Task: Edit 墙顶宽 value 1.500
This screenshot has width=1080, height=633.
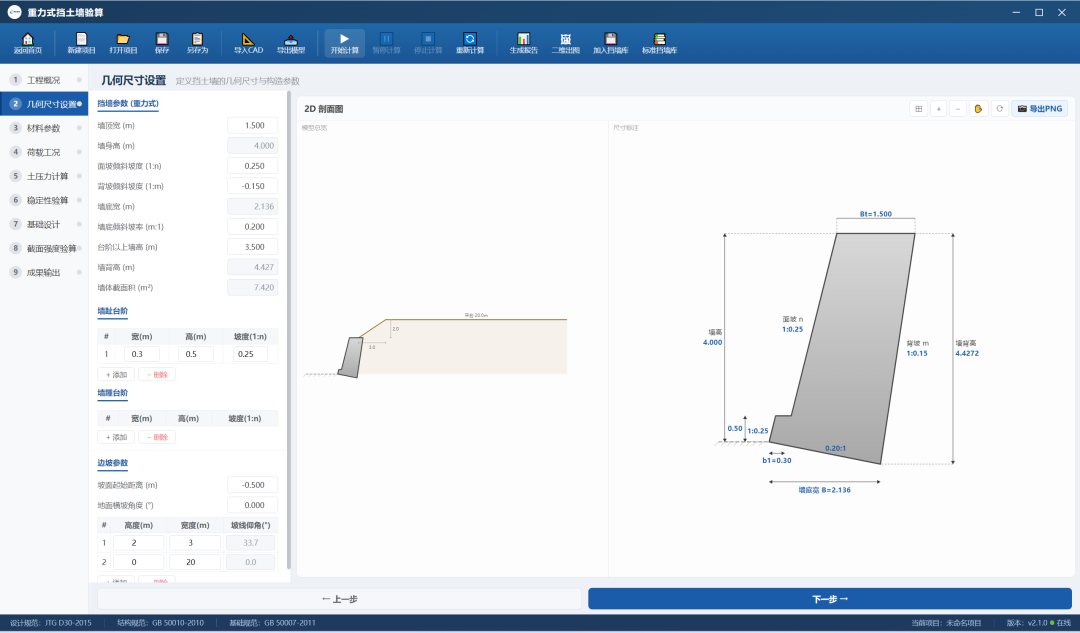Action: [x=253, y=125]
